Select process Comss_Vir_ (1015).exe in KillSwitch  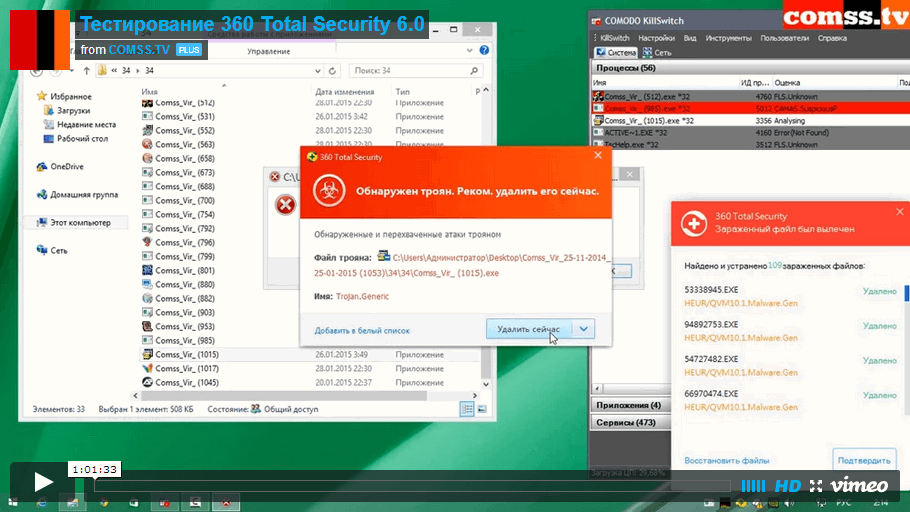tap(751, 121)
